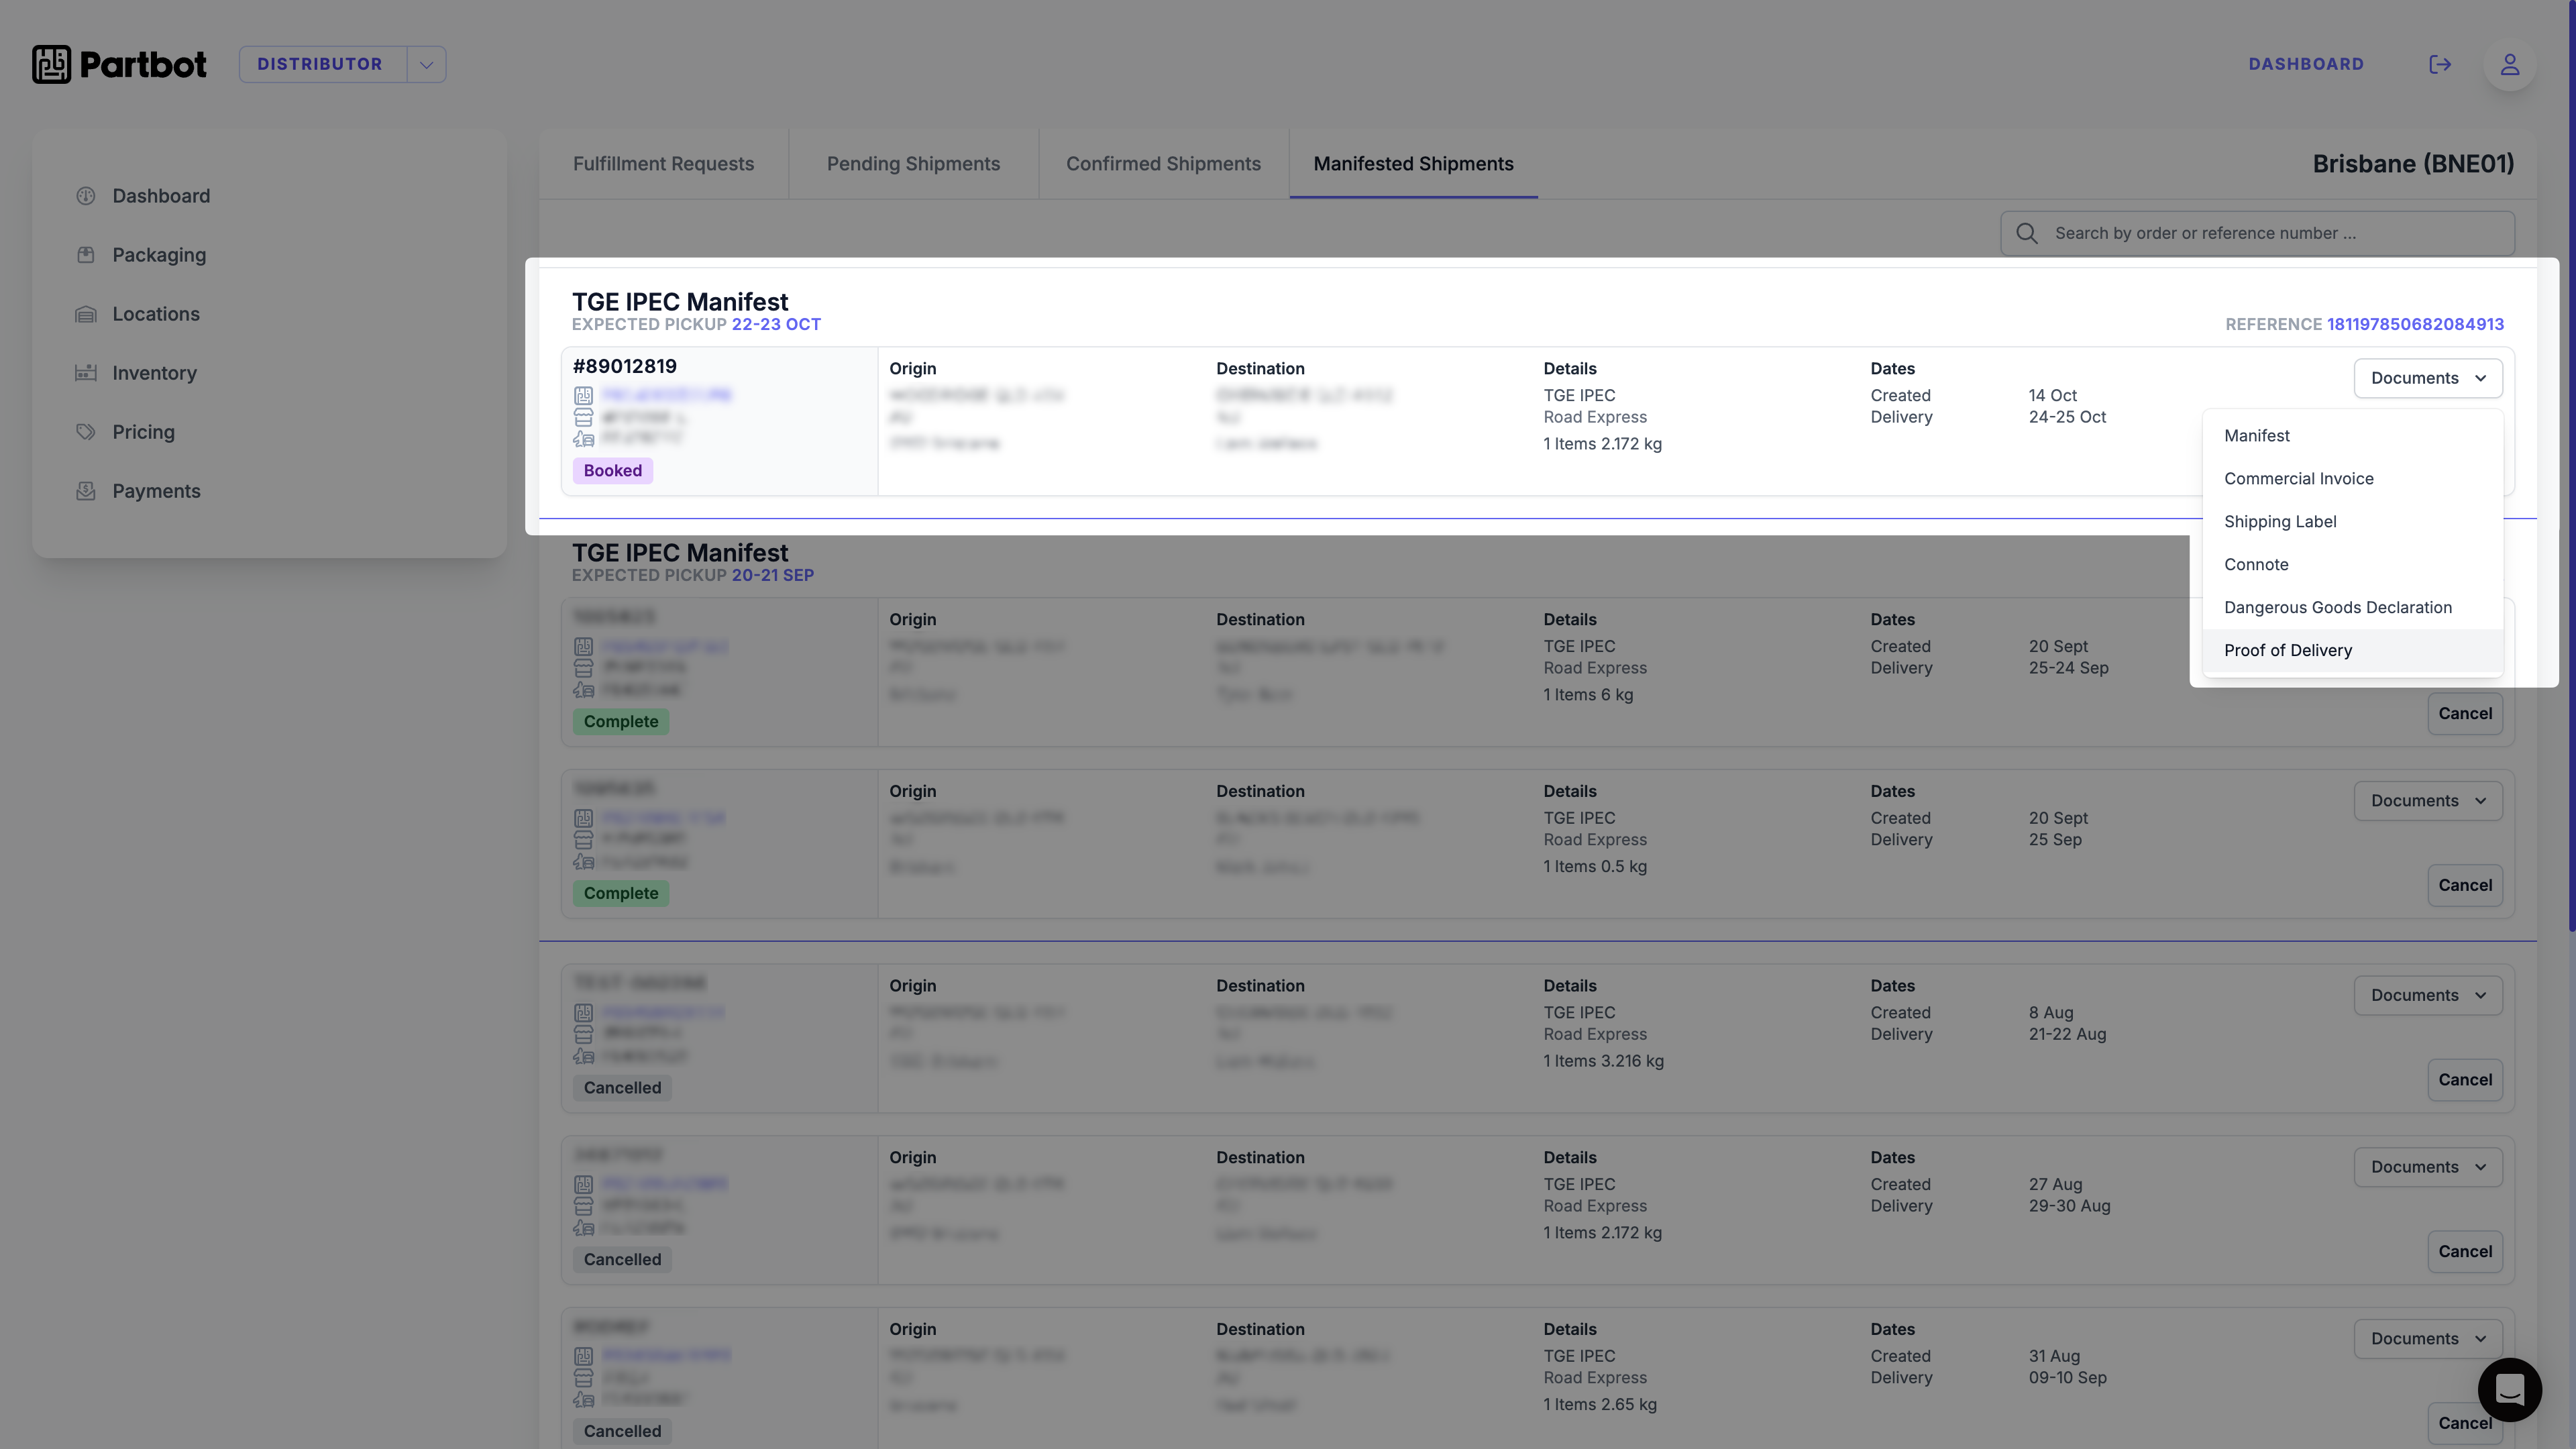This screenshot has width=2576, height=1449.
Task: Open the user profile icon
Action: 2509,64
